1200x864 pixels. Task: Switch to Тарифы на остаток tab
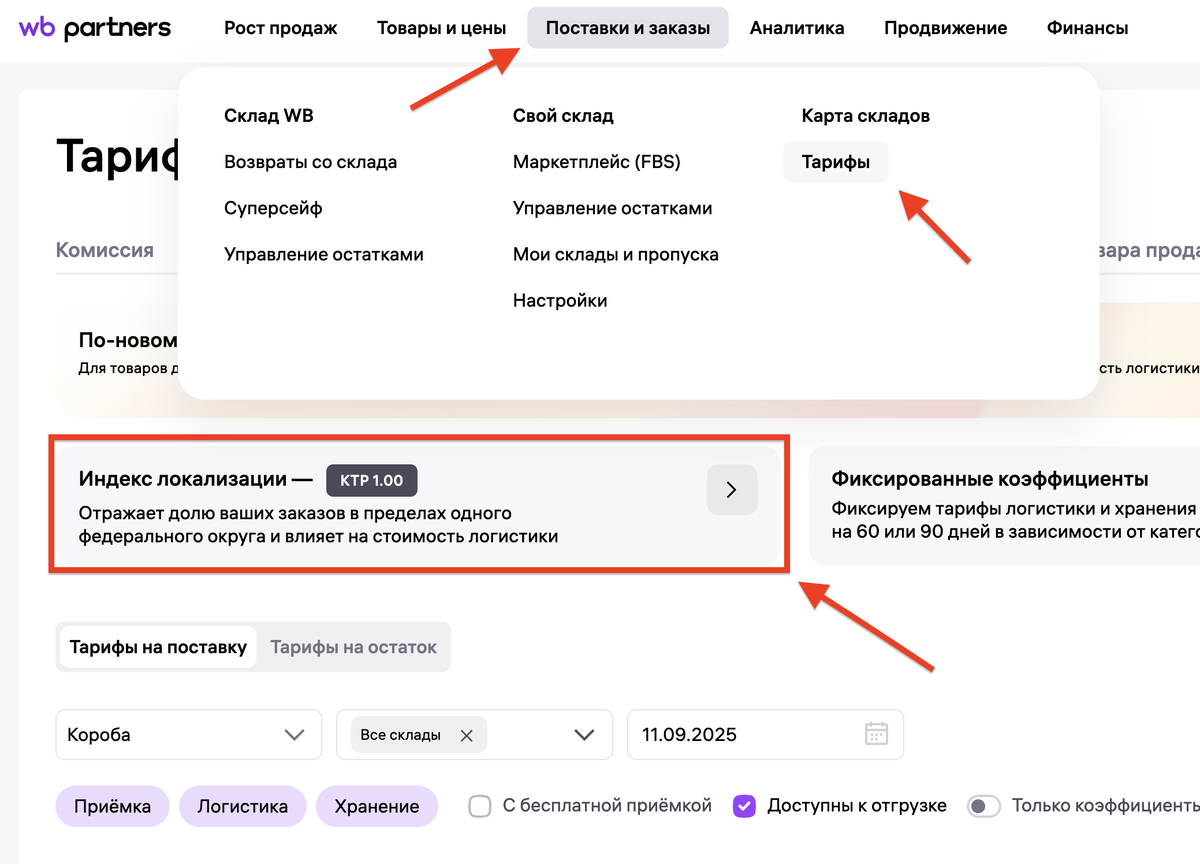(x=355, y=647)
